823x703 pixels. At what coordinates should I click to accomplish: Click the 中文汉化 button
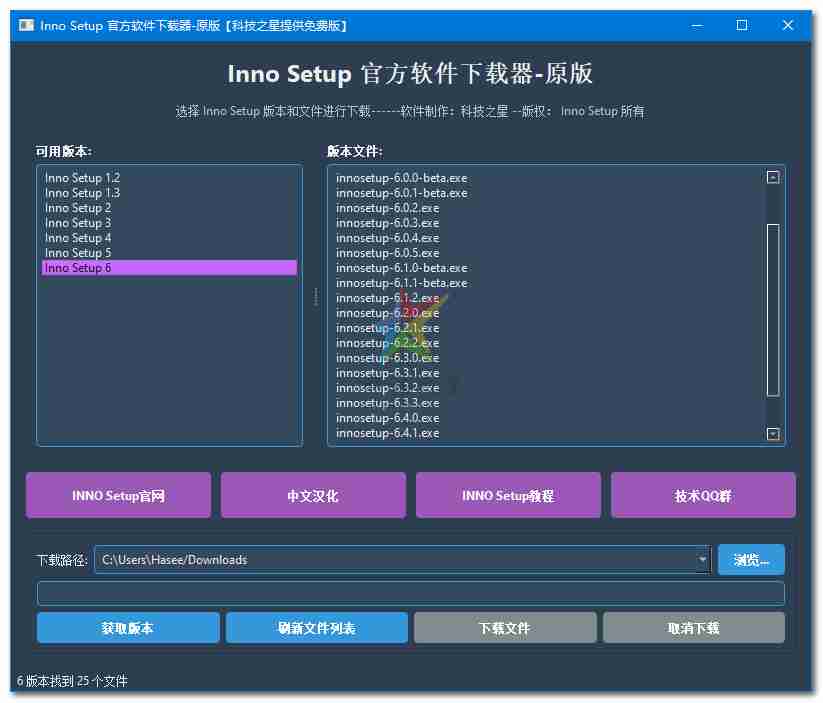click(313, 496)
